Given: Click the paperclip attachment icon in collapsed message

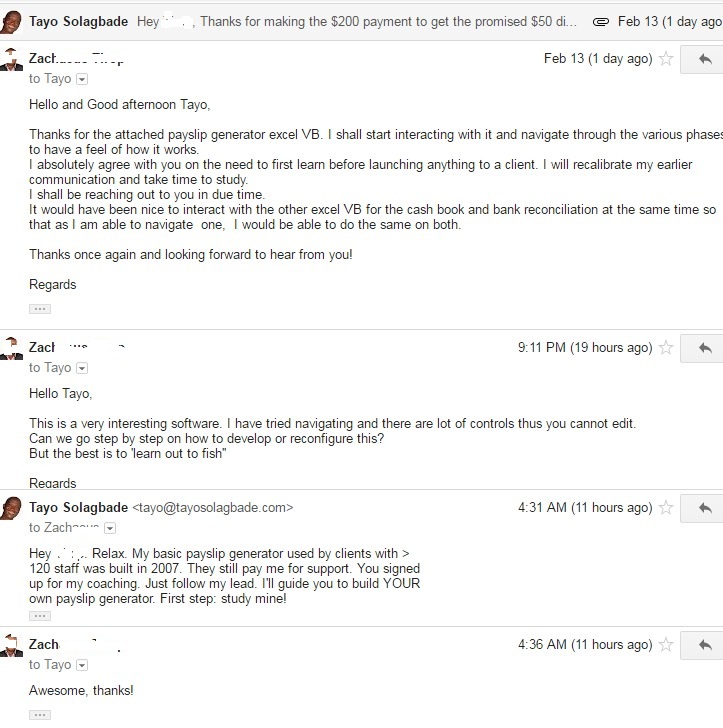Looking at the screenshot, I should [600, 22].
